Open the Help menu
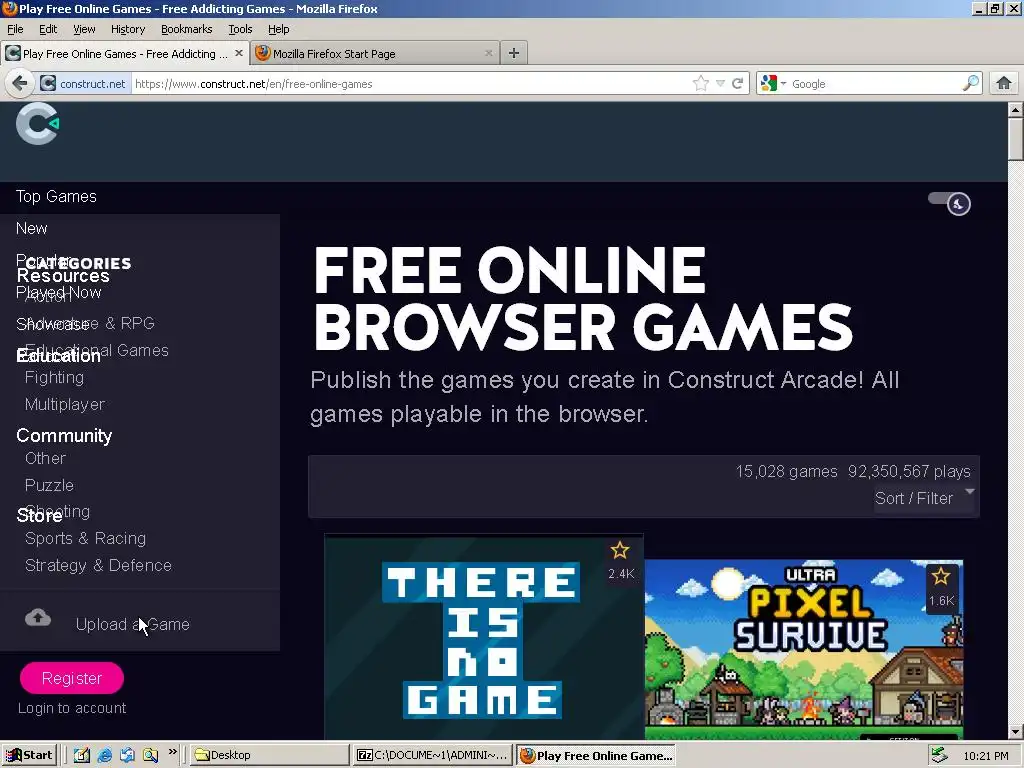 tap(279, 29)
